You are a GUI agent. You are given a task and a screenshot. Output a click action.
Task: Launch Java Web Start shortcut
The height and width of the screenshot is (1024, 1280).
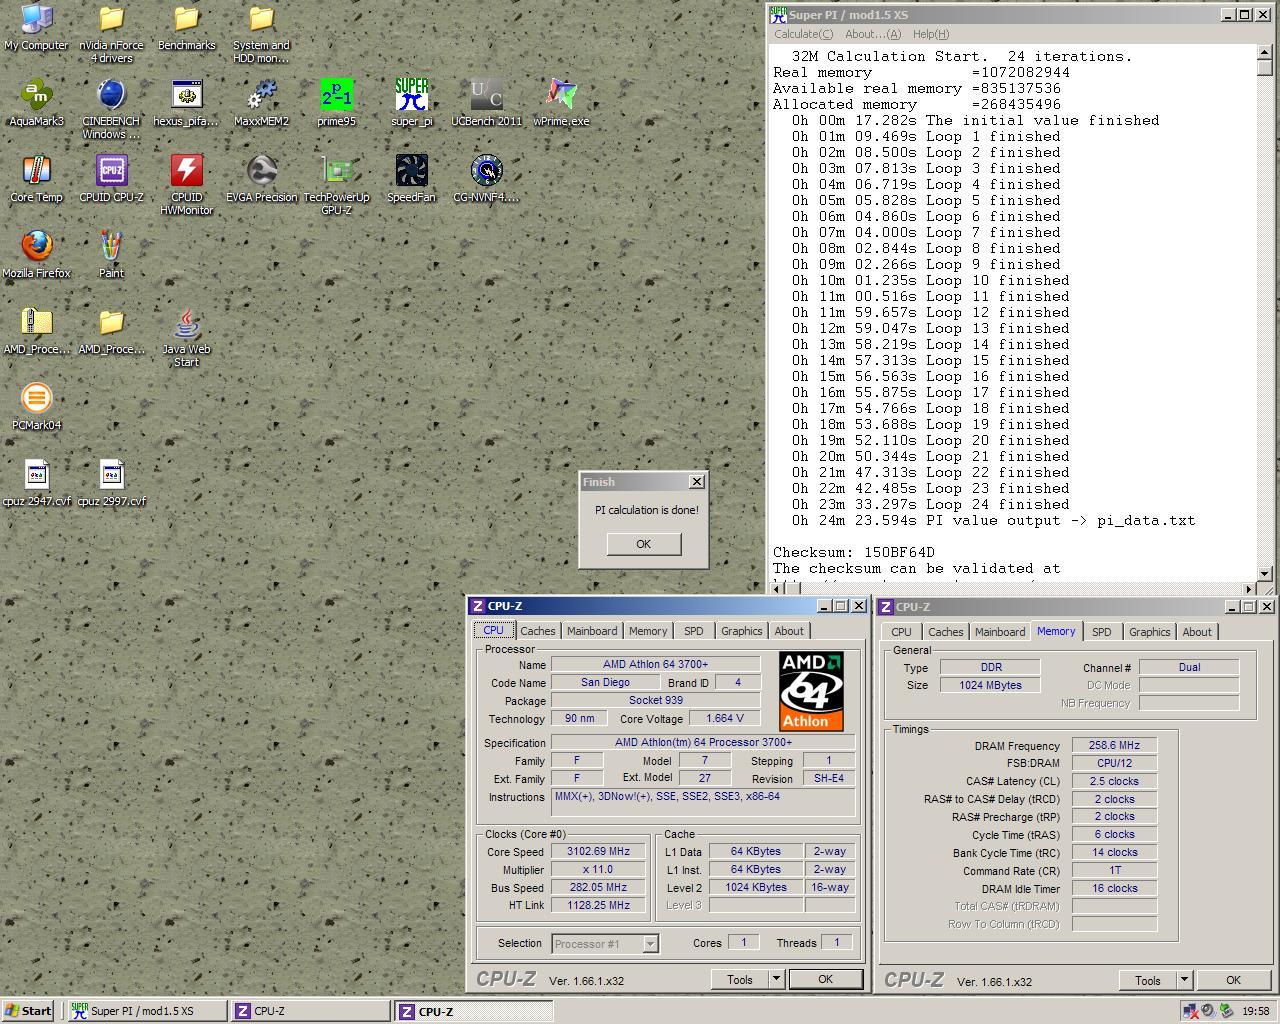(x=186, y=338)
